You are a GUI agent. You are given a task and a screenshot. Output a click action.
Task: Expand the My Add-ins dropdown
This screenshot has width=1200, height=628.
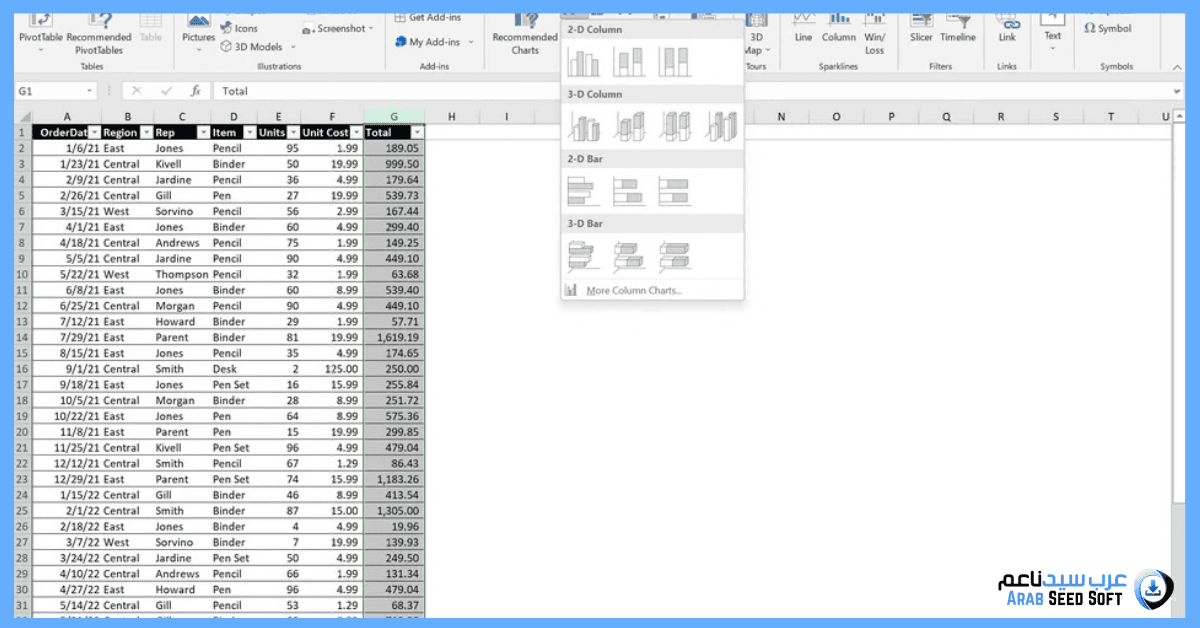pos(472,43)
